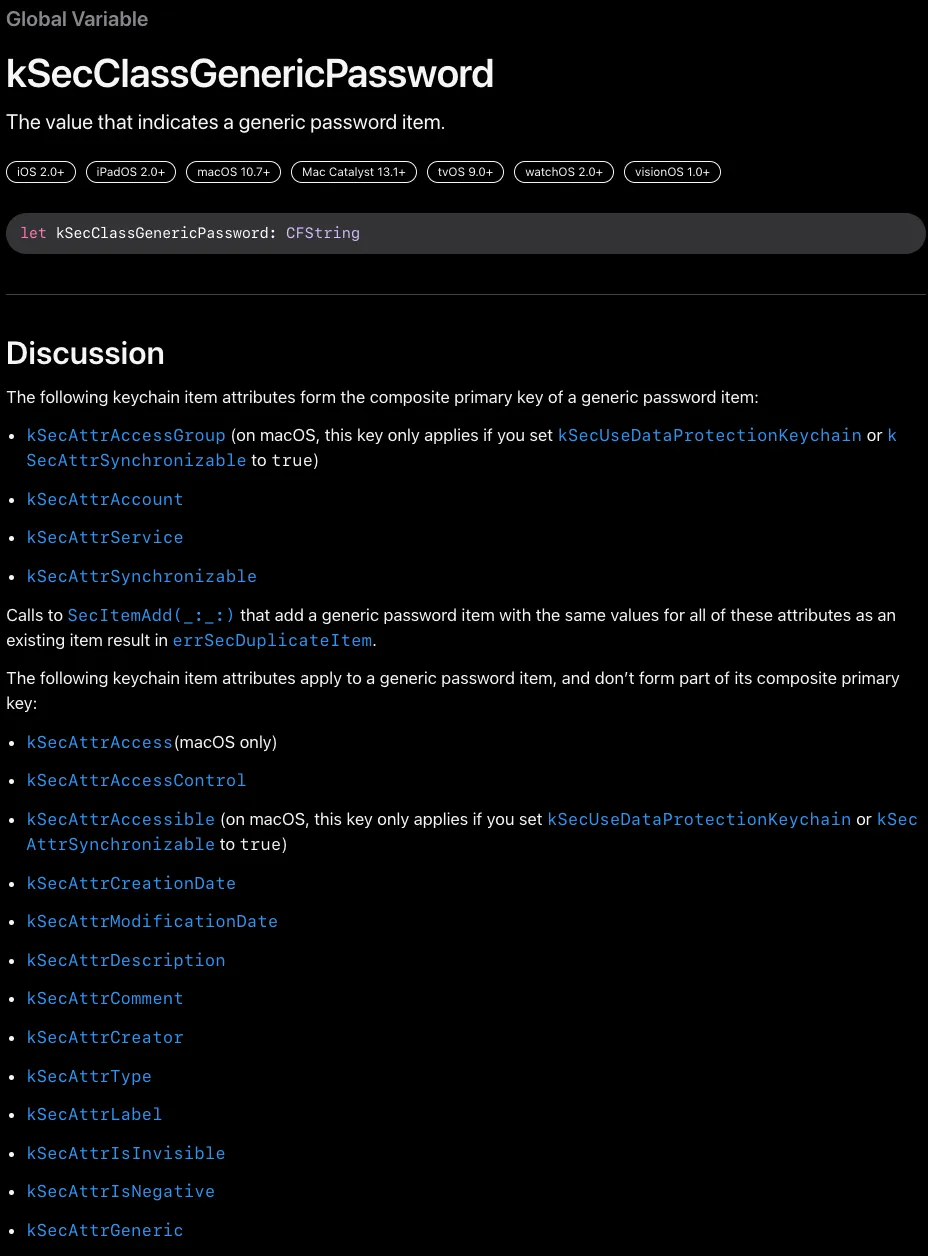
Task: Open the CFString type link in code
Action: point(322,233)
